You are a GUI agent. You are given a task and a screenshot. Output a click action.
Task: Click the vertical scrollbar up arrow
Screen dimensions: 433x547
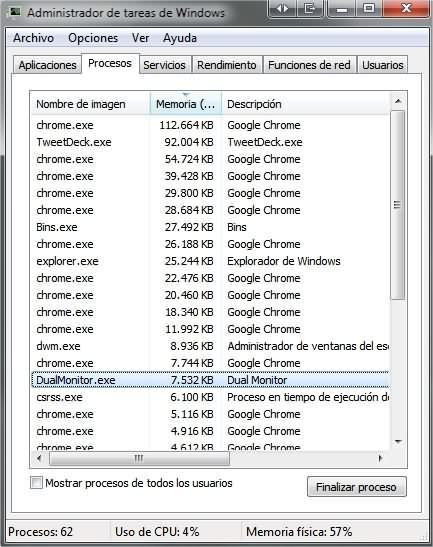(x=398, y=102)
